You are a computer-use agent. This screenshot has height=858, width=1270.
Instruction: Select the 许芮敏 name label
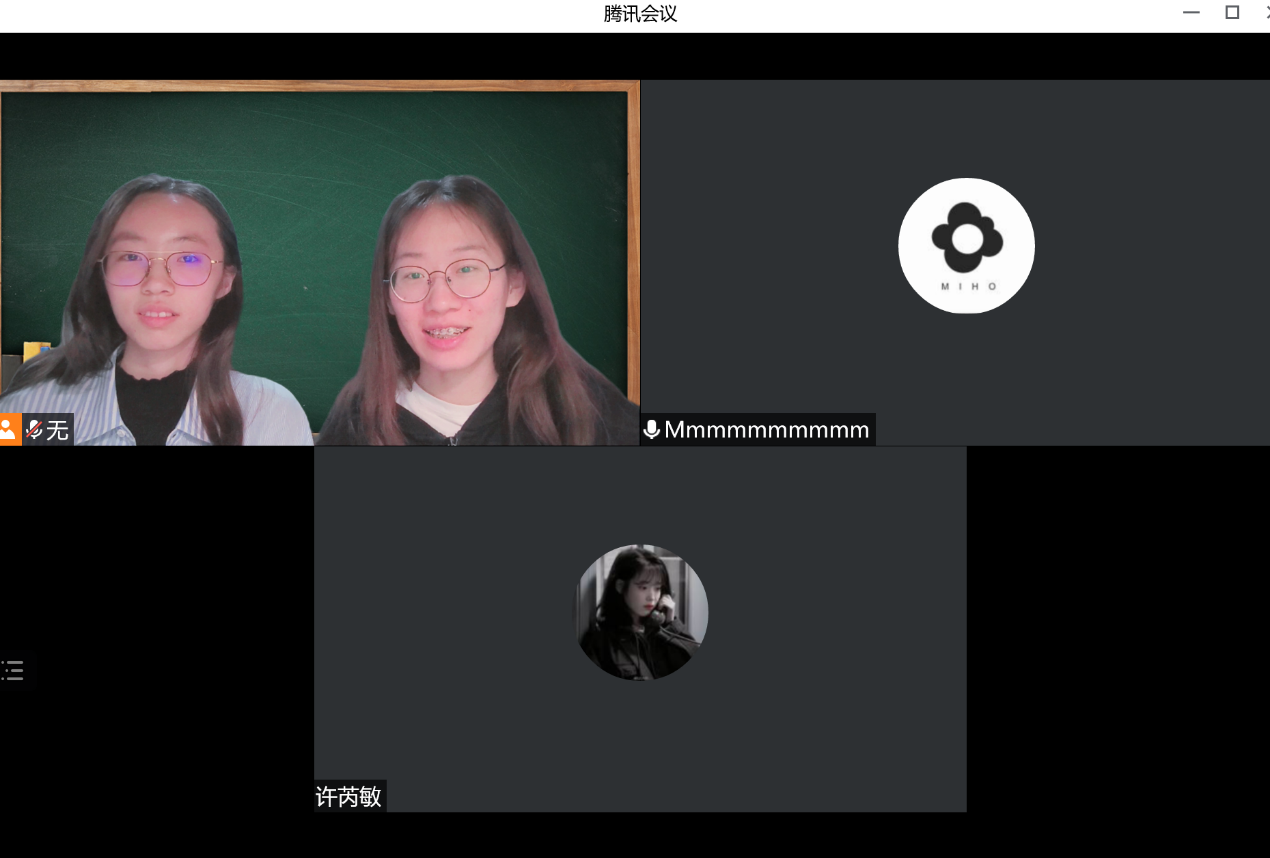pos(349,797)
